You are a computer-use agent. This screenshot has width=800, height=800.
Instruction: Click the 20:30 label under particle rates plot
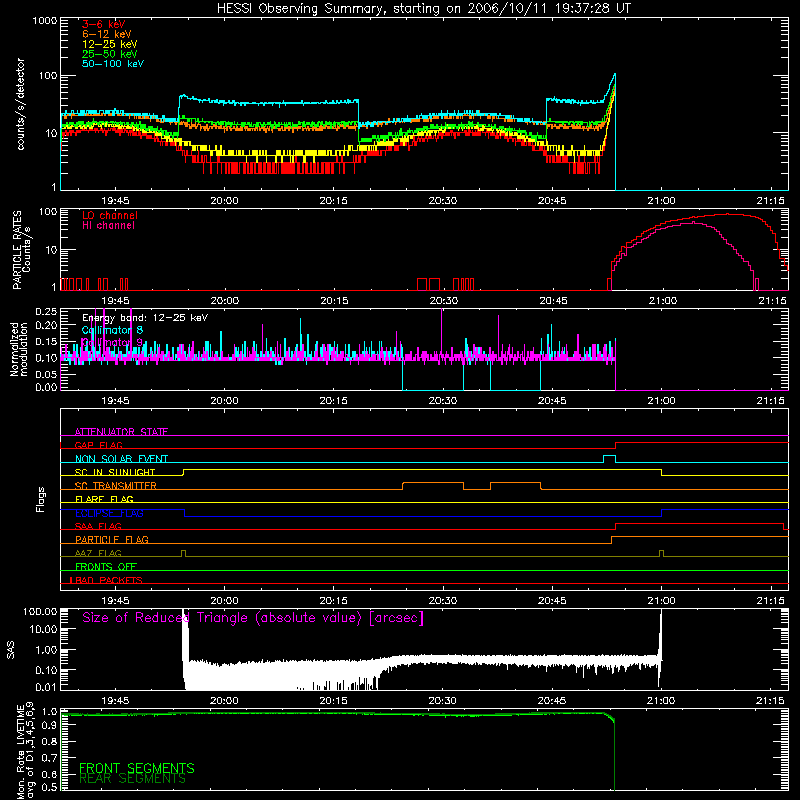[443, 301]
